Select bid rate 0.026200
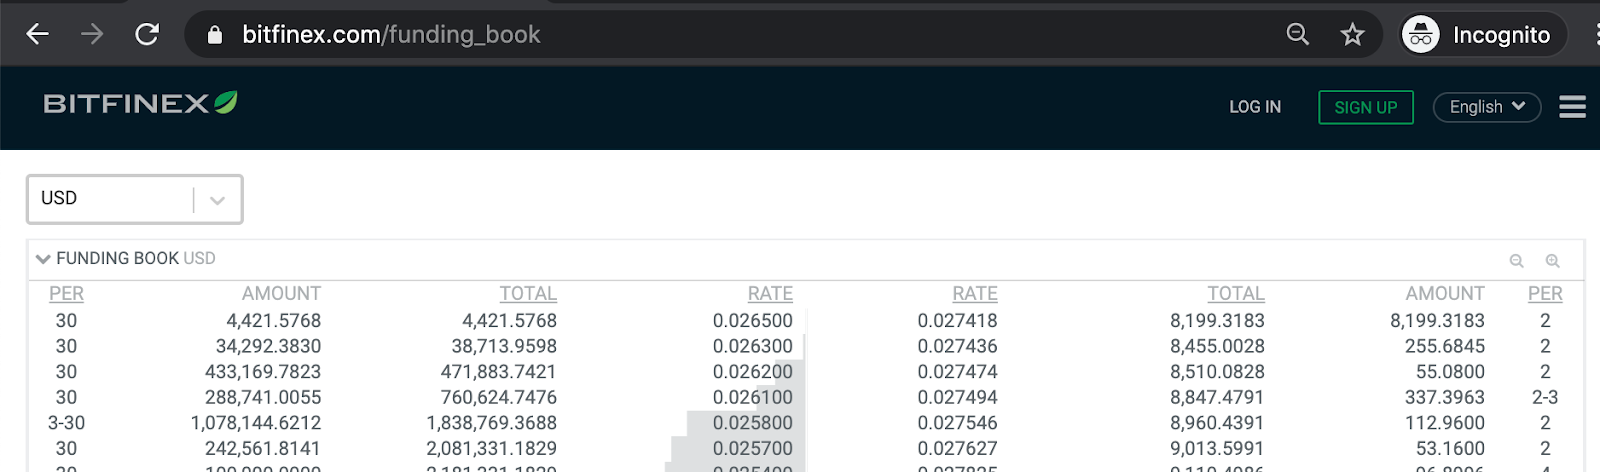 [x=753, y=372]
